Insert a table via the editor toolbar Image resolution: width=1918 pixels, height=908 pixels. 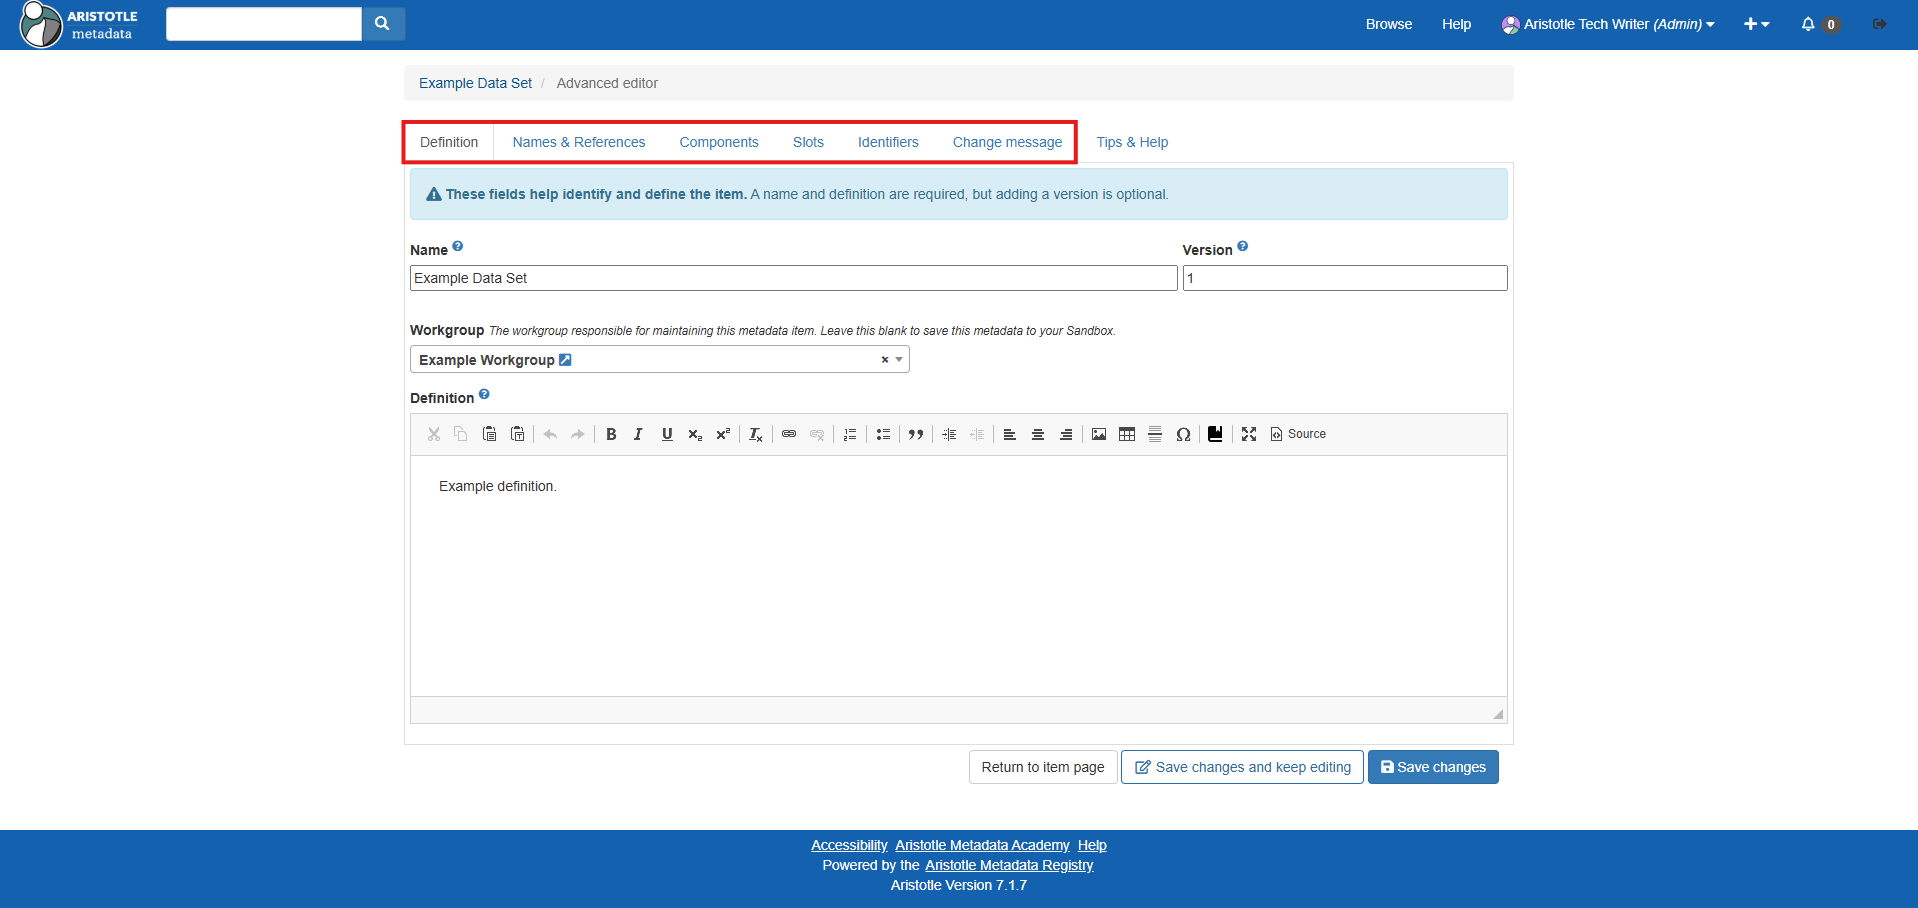point(1127,434)
